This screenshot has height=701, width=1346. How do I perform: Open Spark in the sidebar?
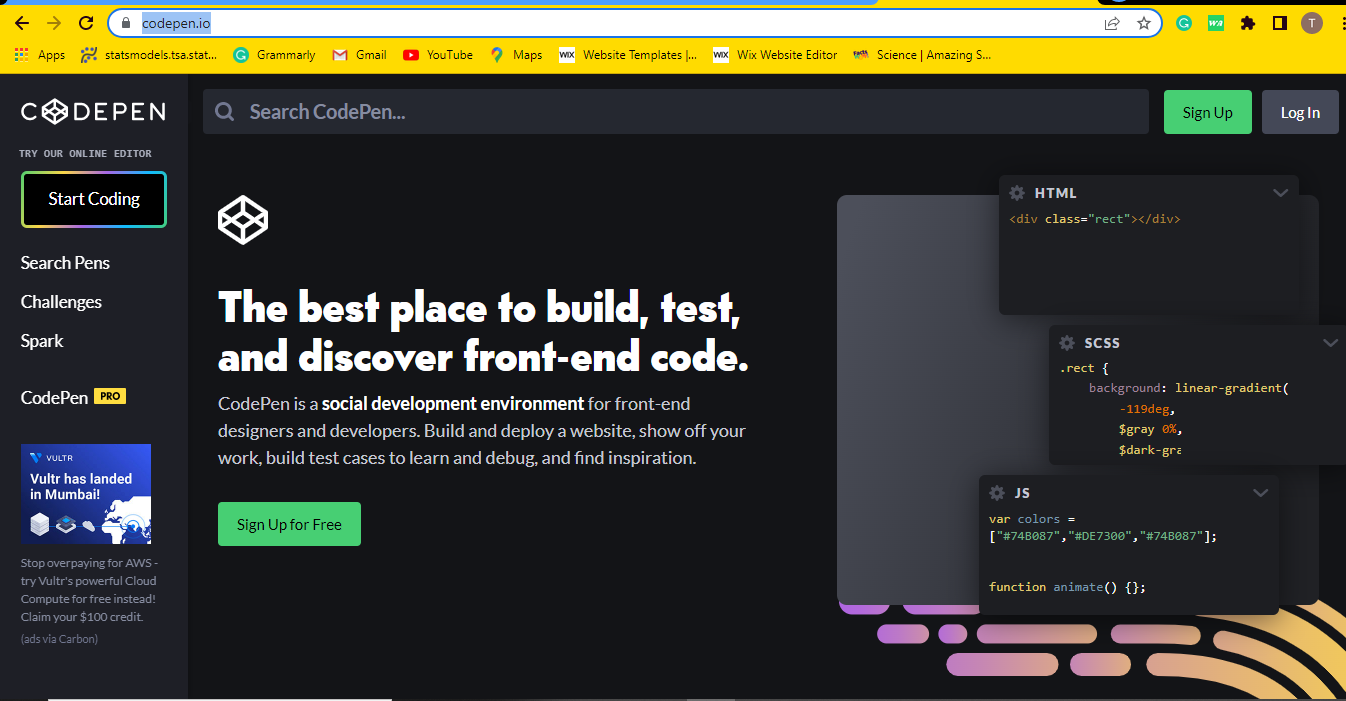[x=42, y=341]
